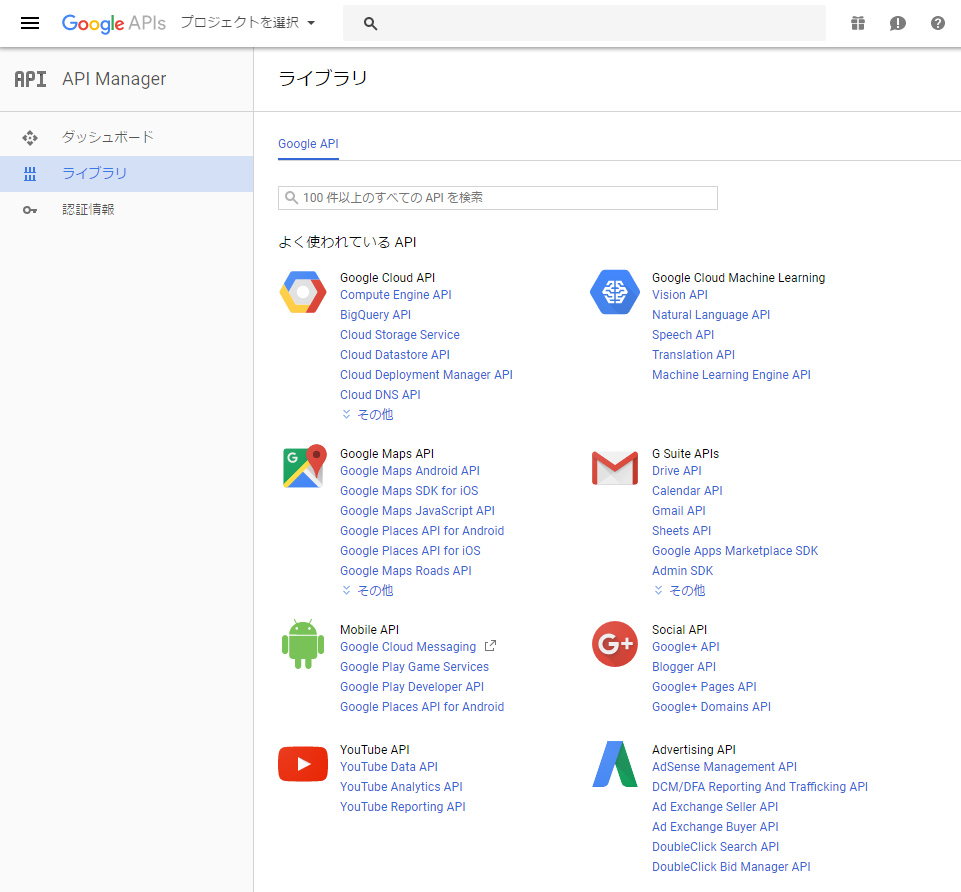961x892 pixels.
Task: Open YouTube Data API link
Action: point(389,767)
